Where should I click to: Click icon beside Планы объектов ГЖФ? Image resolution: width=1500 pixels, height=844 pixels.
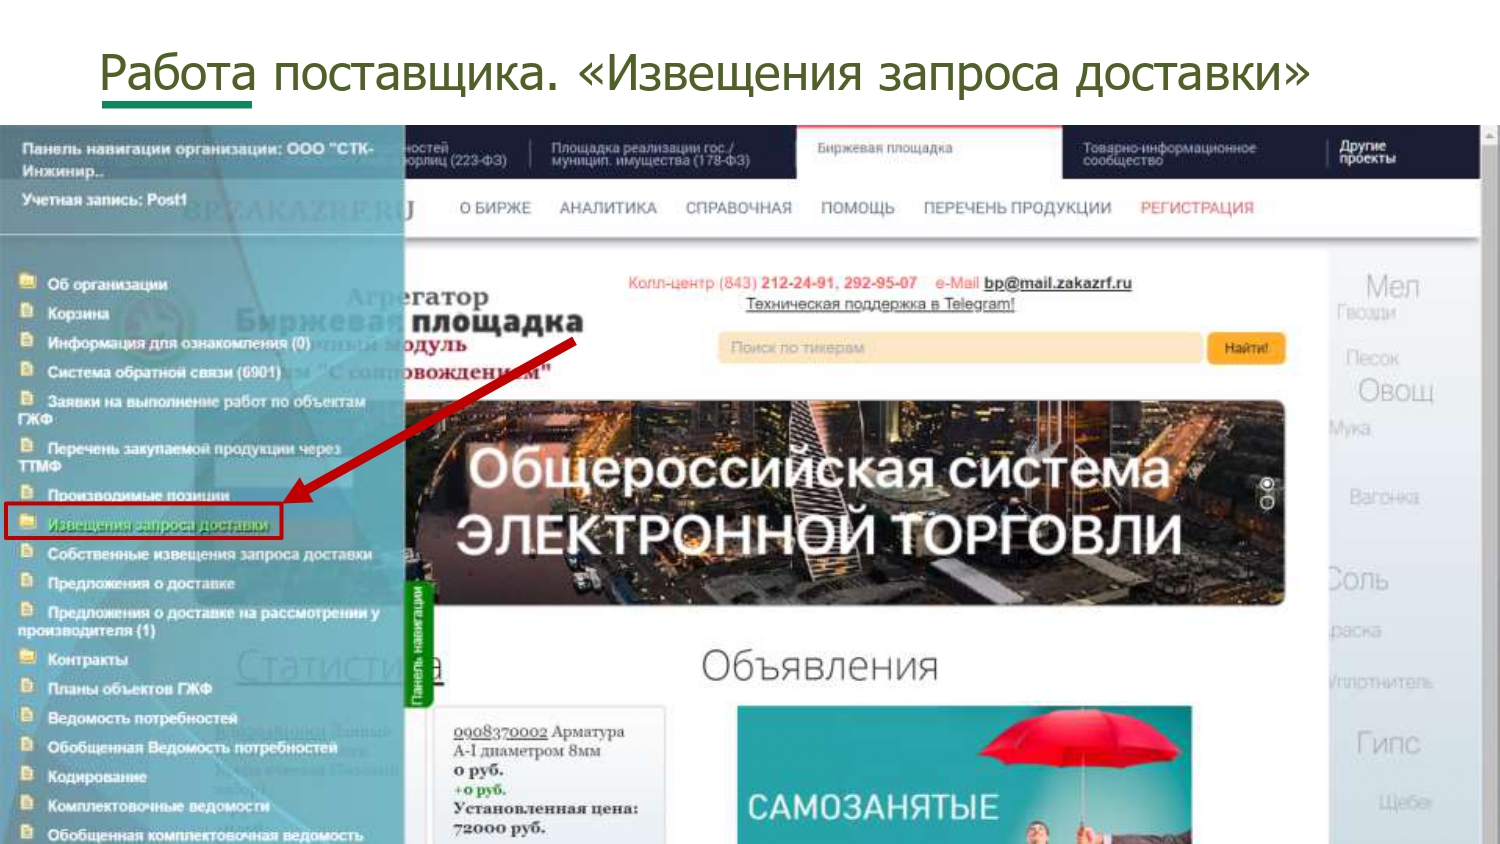coord(27,686)
